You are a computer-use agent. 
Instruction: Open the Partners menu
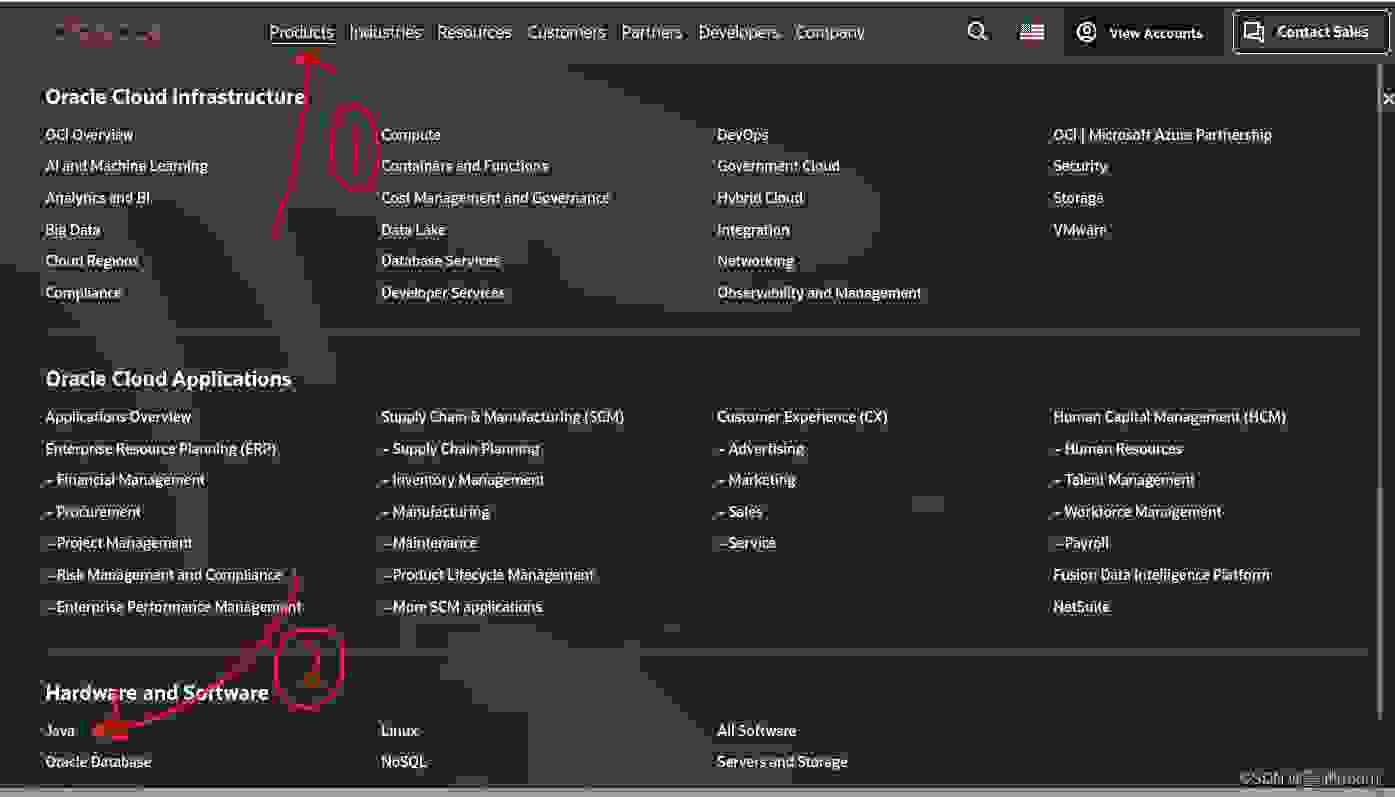652,32
